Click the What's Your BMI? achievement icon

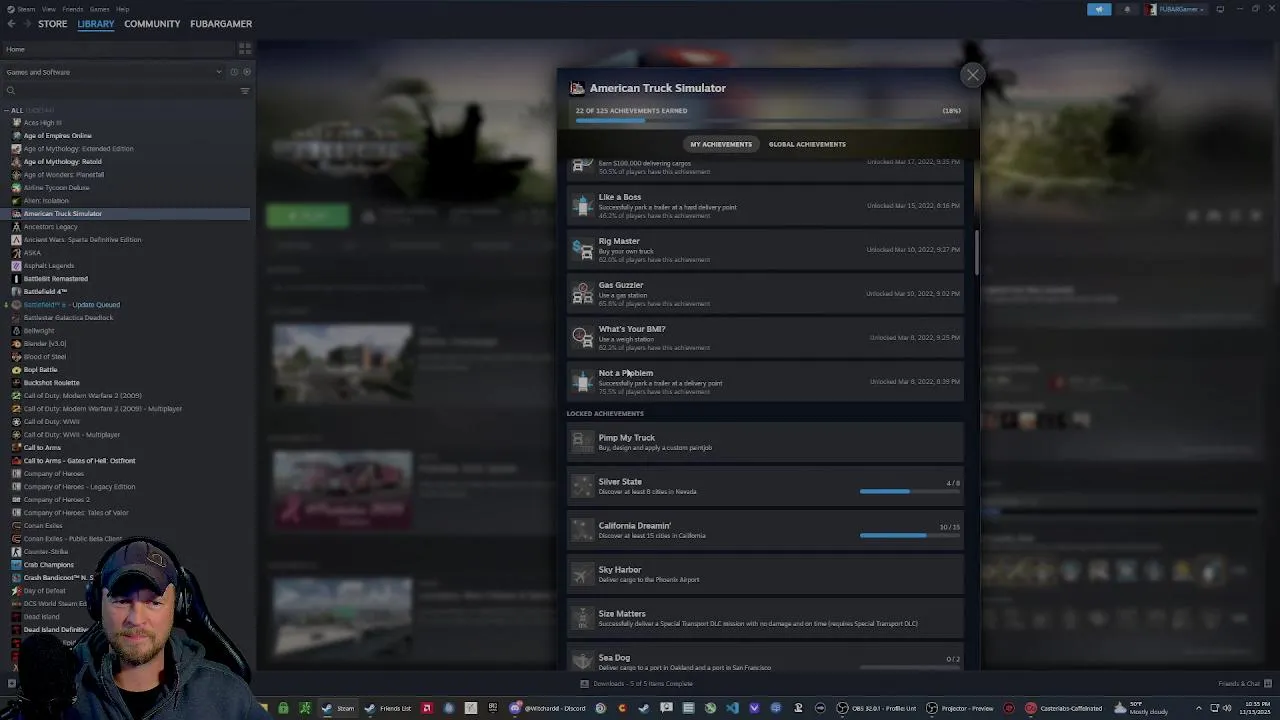click(582, 337)
